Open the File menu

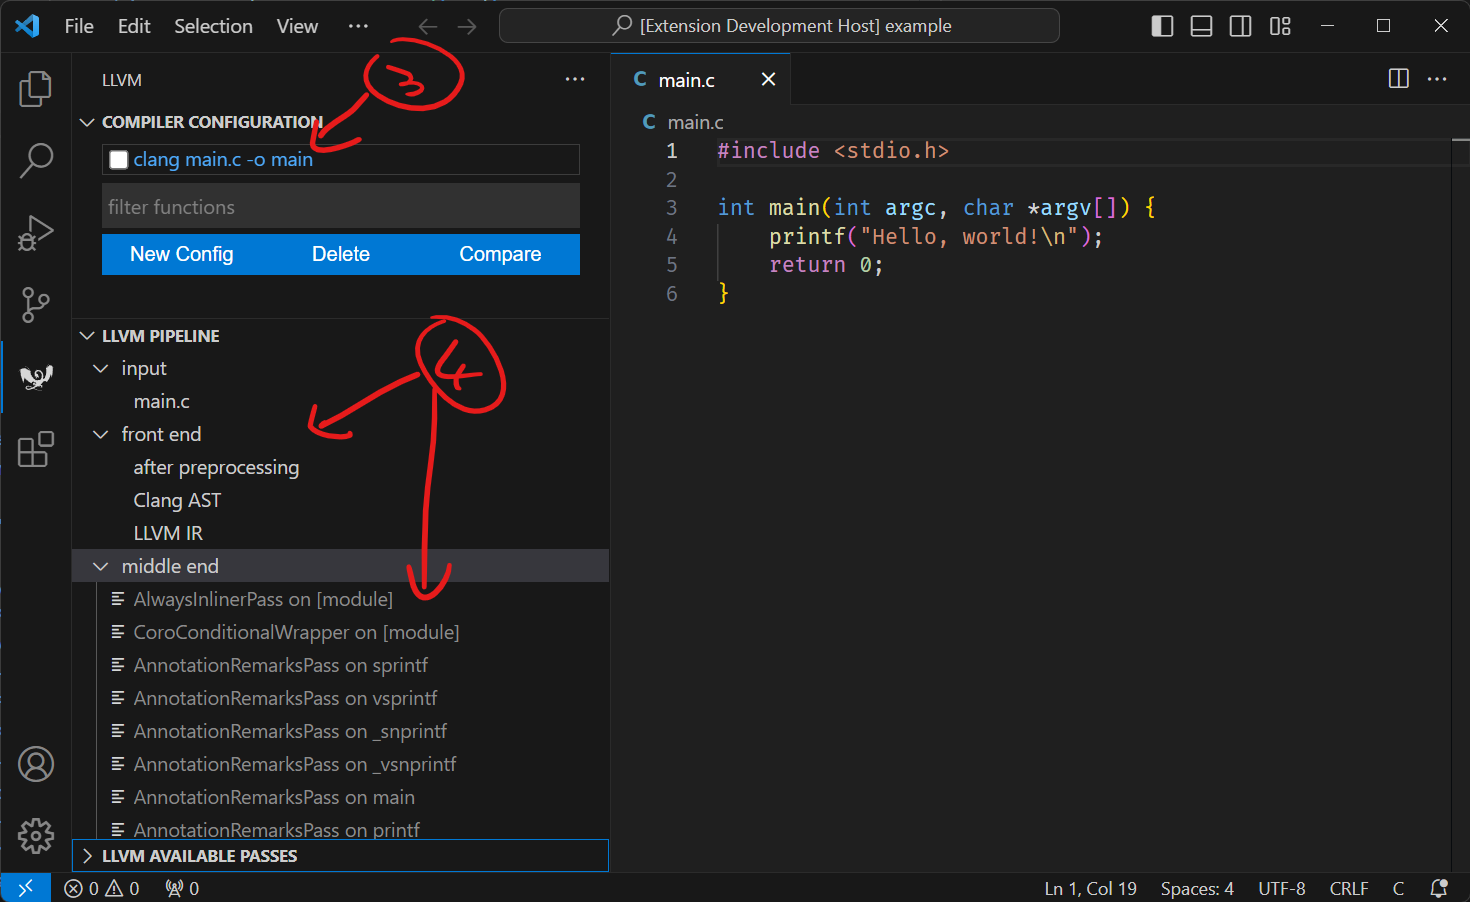coord(79,26)
